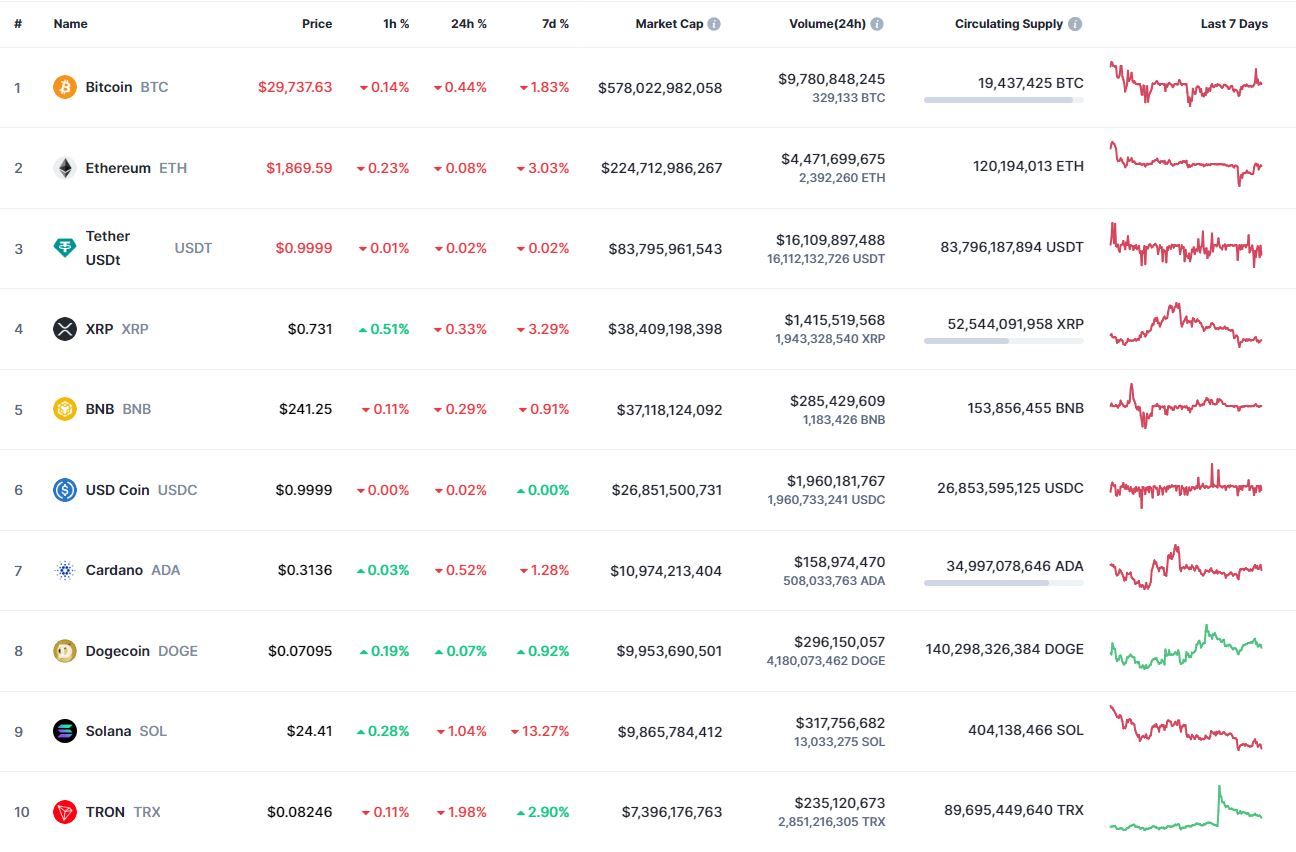Viewport: 1296px width, 852px height.
Task: Open Solana's last 7 days sparkline chart
Action: pos(1186,728)
